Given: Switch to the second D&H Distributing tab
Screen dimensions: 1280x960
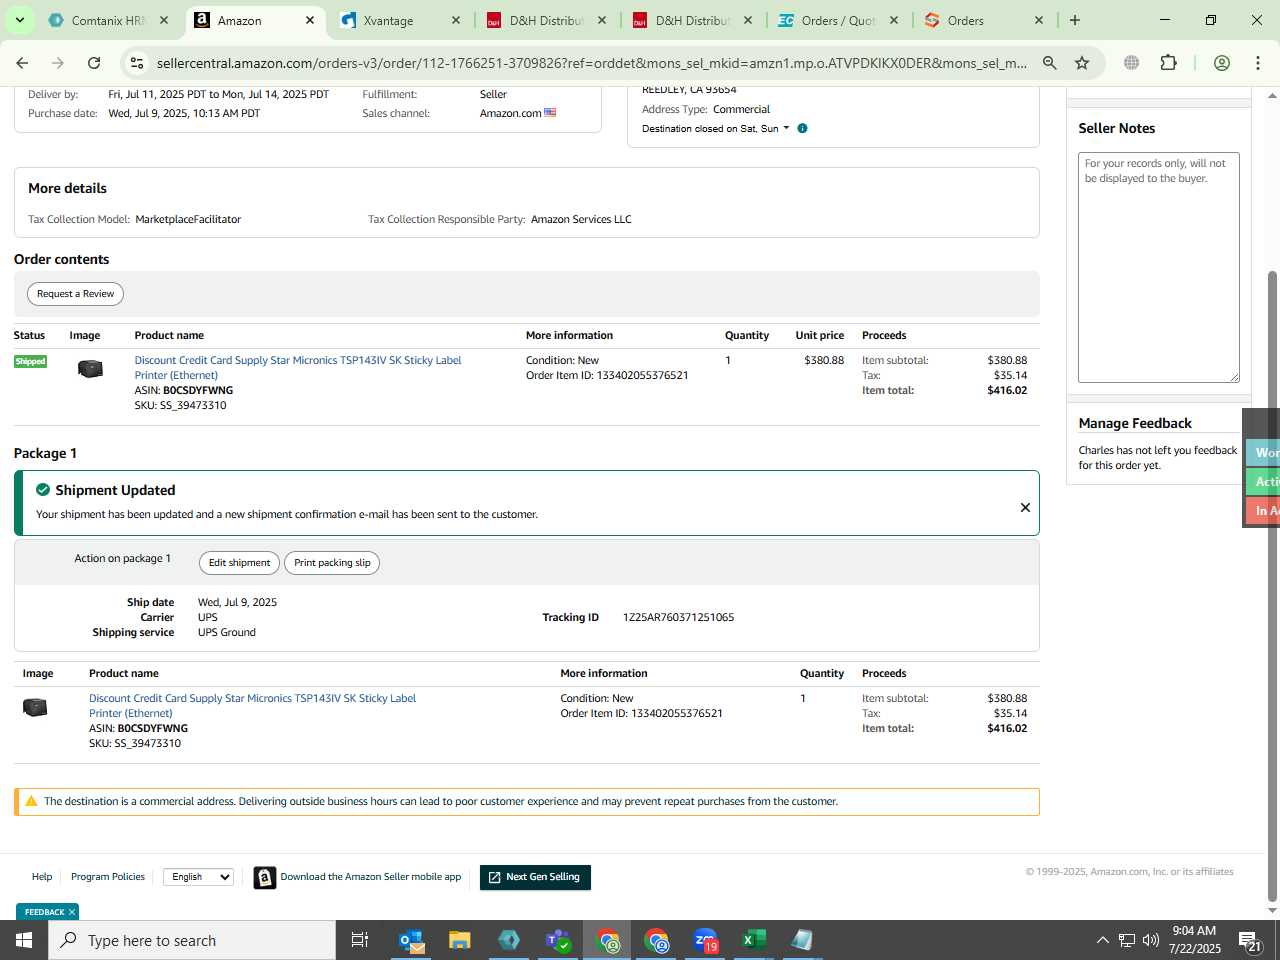Looking at the screenshot, I should point(692,20).
